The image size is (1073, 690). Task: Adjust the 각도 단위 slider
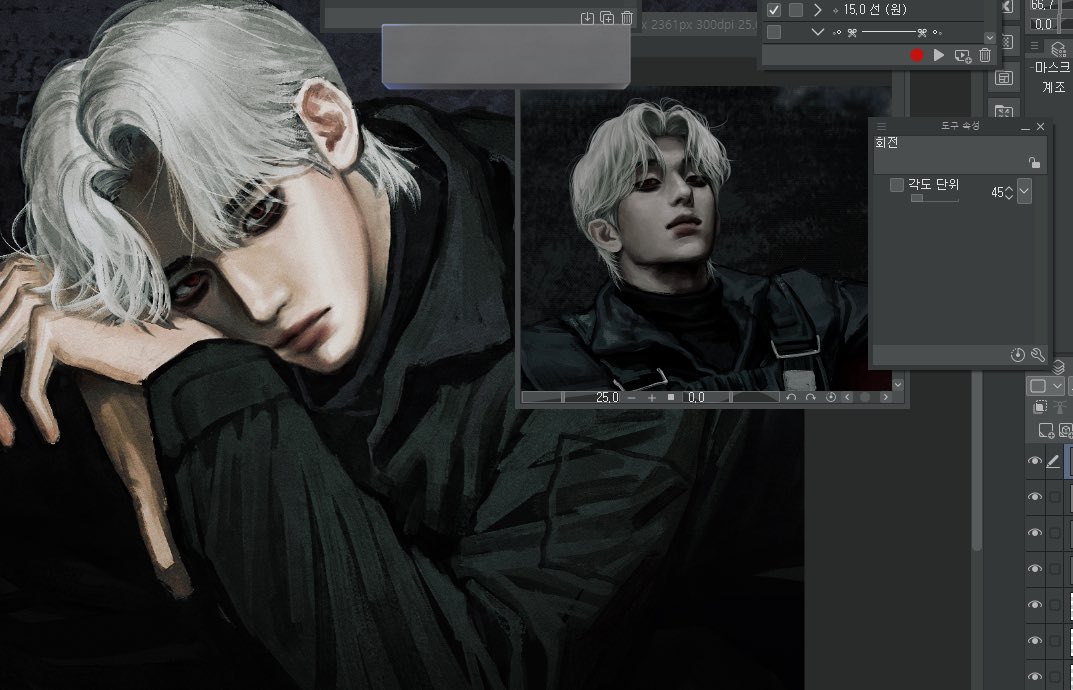coord(935,198)
